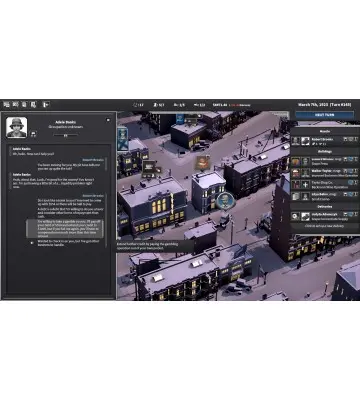Viewport: 360px width, 400px height.
Task: Toggle the blue icon on first Buildings row
Action: click(x=351, y=159)
